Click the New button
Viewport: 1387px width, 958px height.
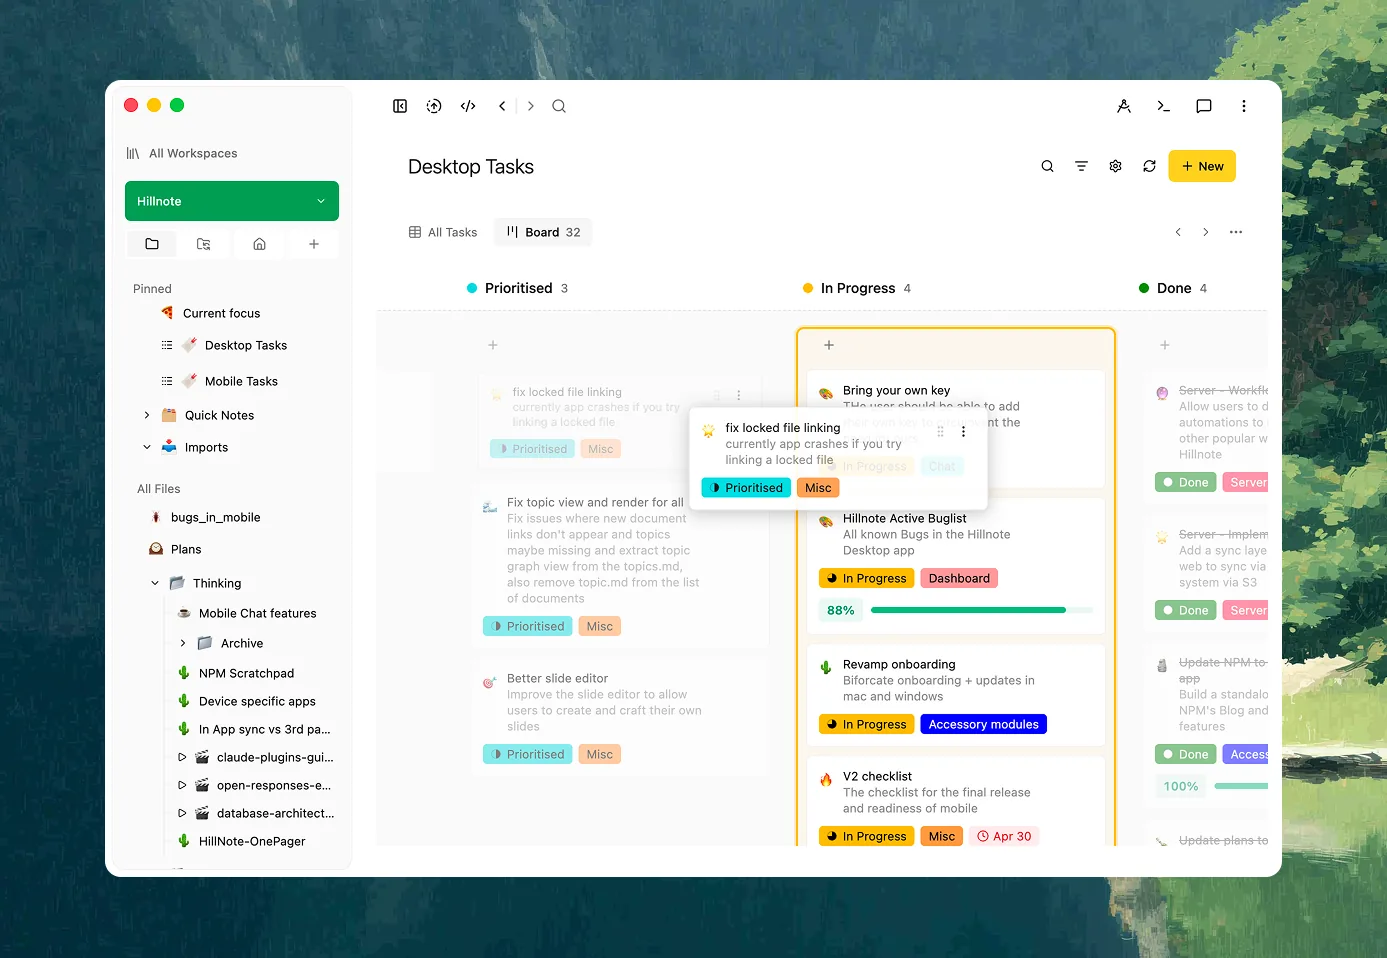(x=1202, y=166)
